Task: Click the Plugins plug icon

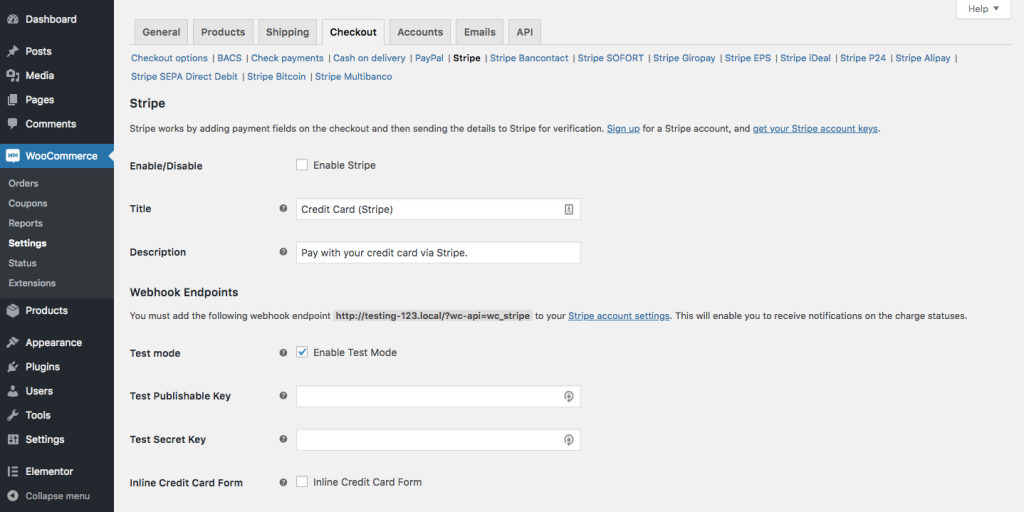Action: pos(12,367)
